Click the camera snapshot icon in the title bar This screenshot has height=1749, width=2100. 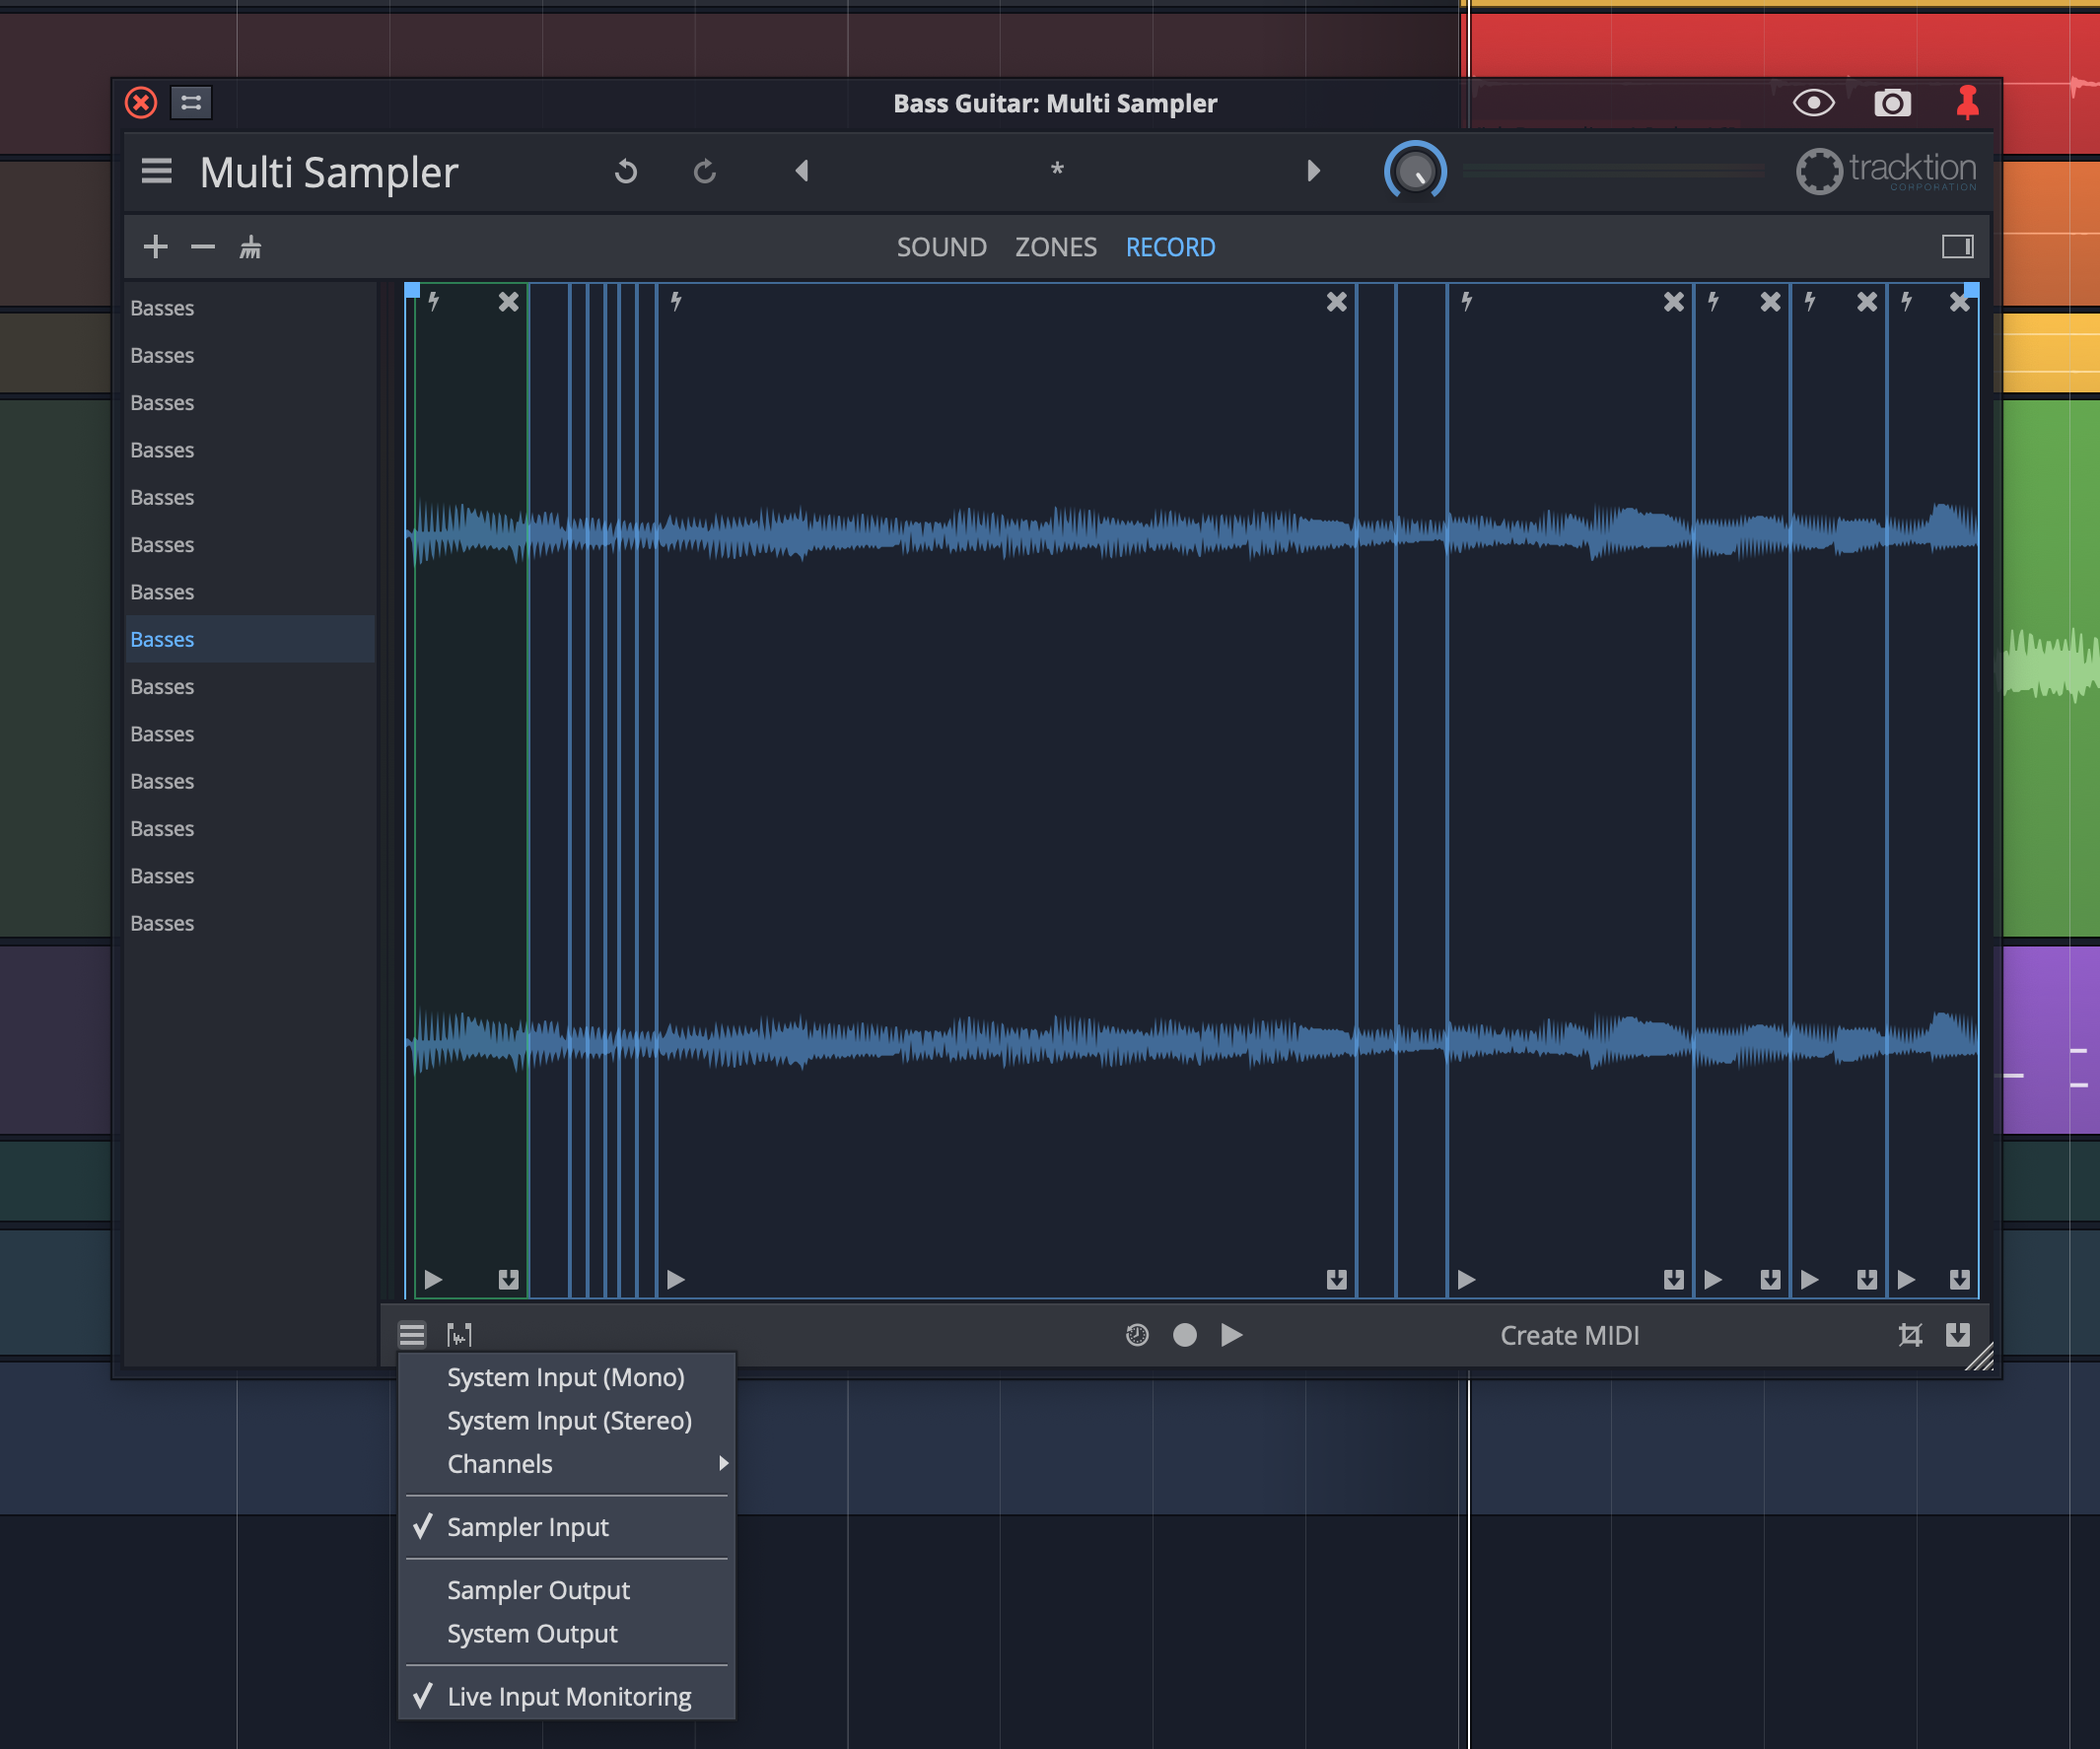coord(1892,102)
